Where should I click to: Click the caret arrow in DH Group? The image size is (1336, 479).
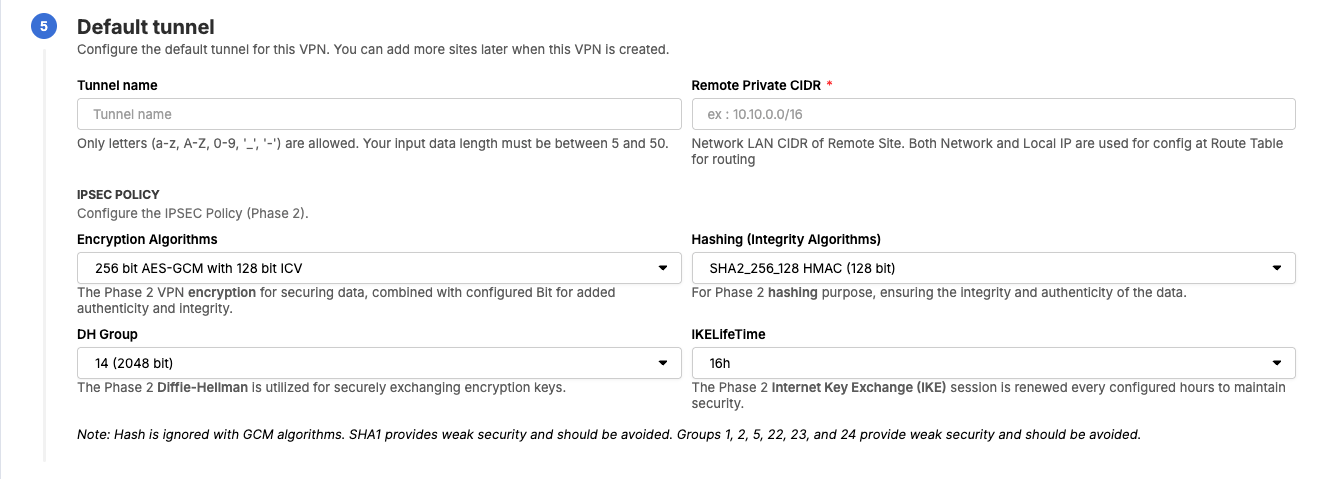(663, 363)
